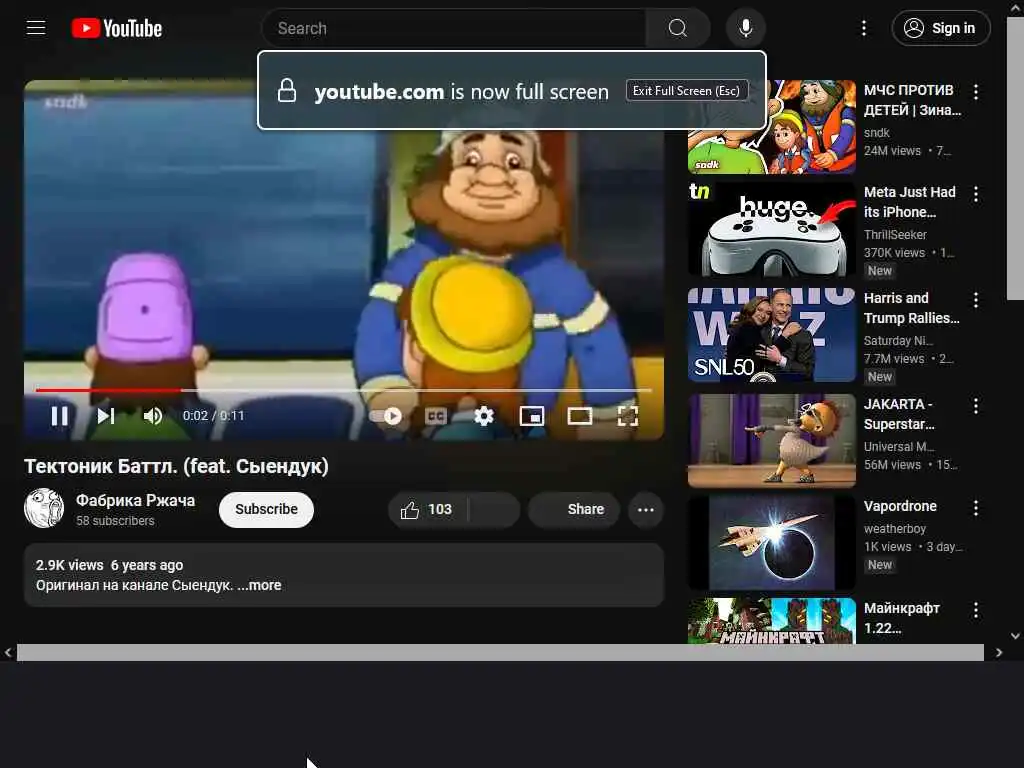Open Vapordrone video thumbnail
This screenshot has width=1024, height=768.
tap(771, 543)
